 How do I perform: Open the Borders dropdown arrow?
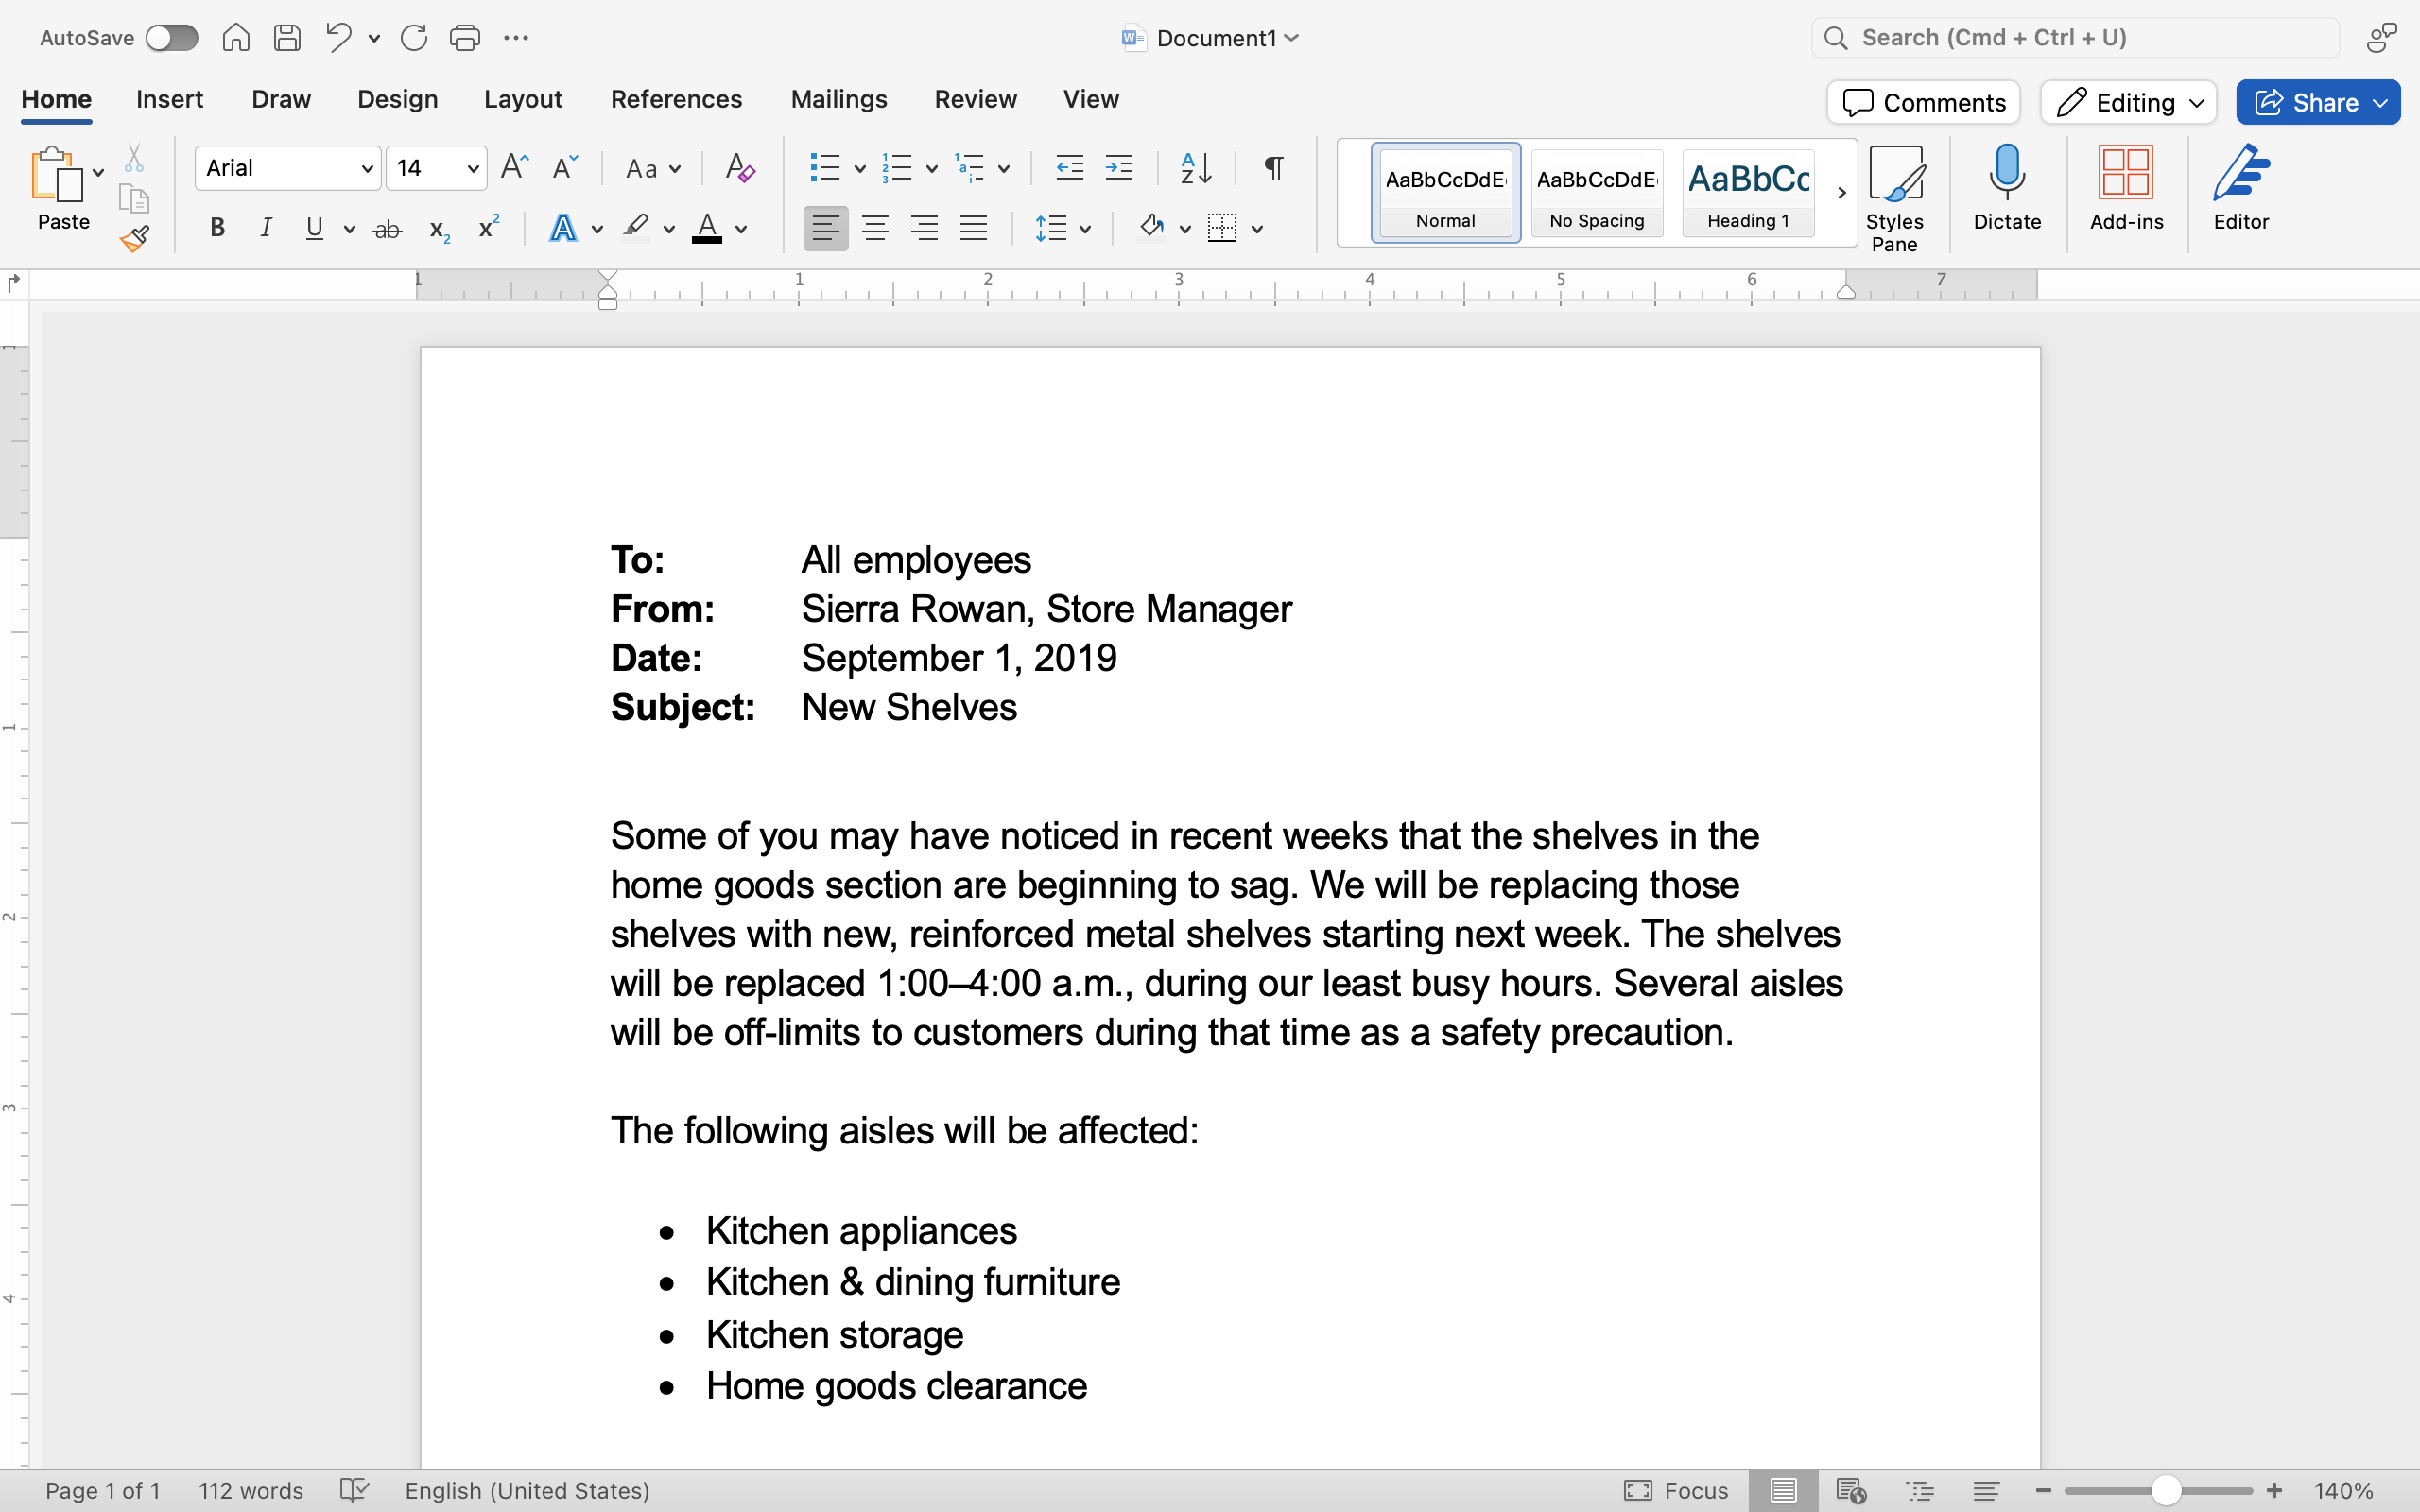tap(1257, 229)
